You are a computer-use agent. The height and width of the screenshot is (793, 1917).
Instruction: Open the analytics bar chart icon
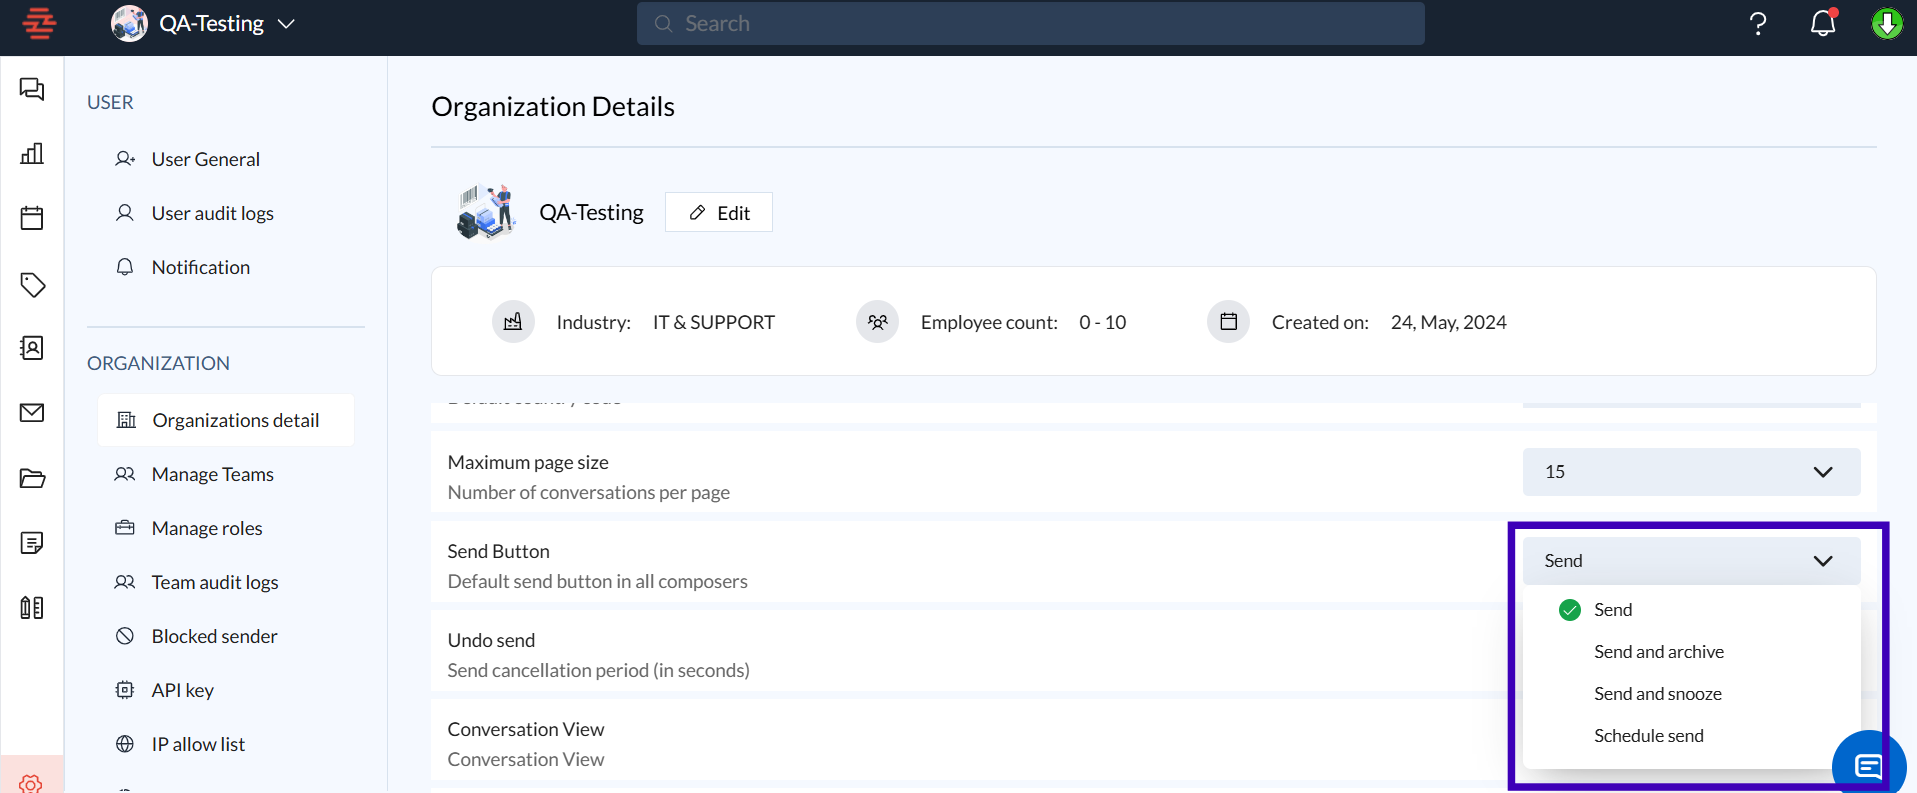(x=32, y=153)
